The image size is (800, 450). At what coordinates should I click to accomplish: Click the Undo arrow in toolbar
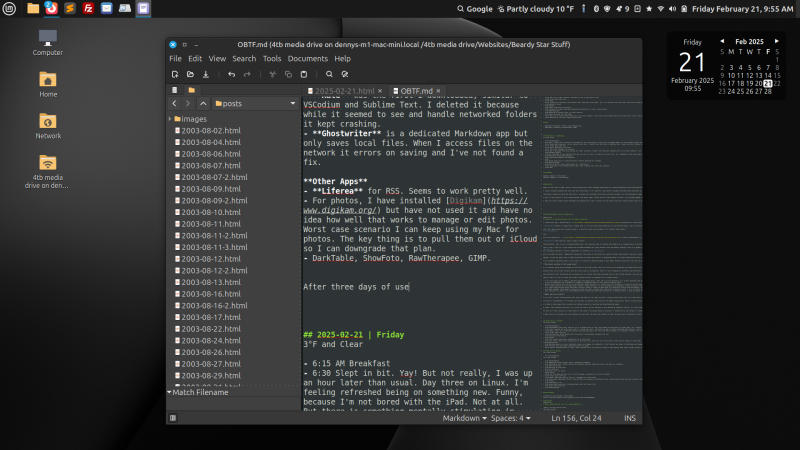click(x=231, y=74)
